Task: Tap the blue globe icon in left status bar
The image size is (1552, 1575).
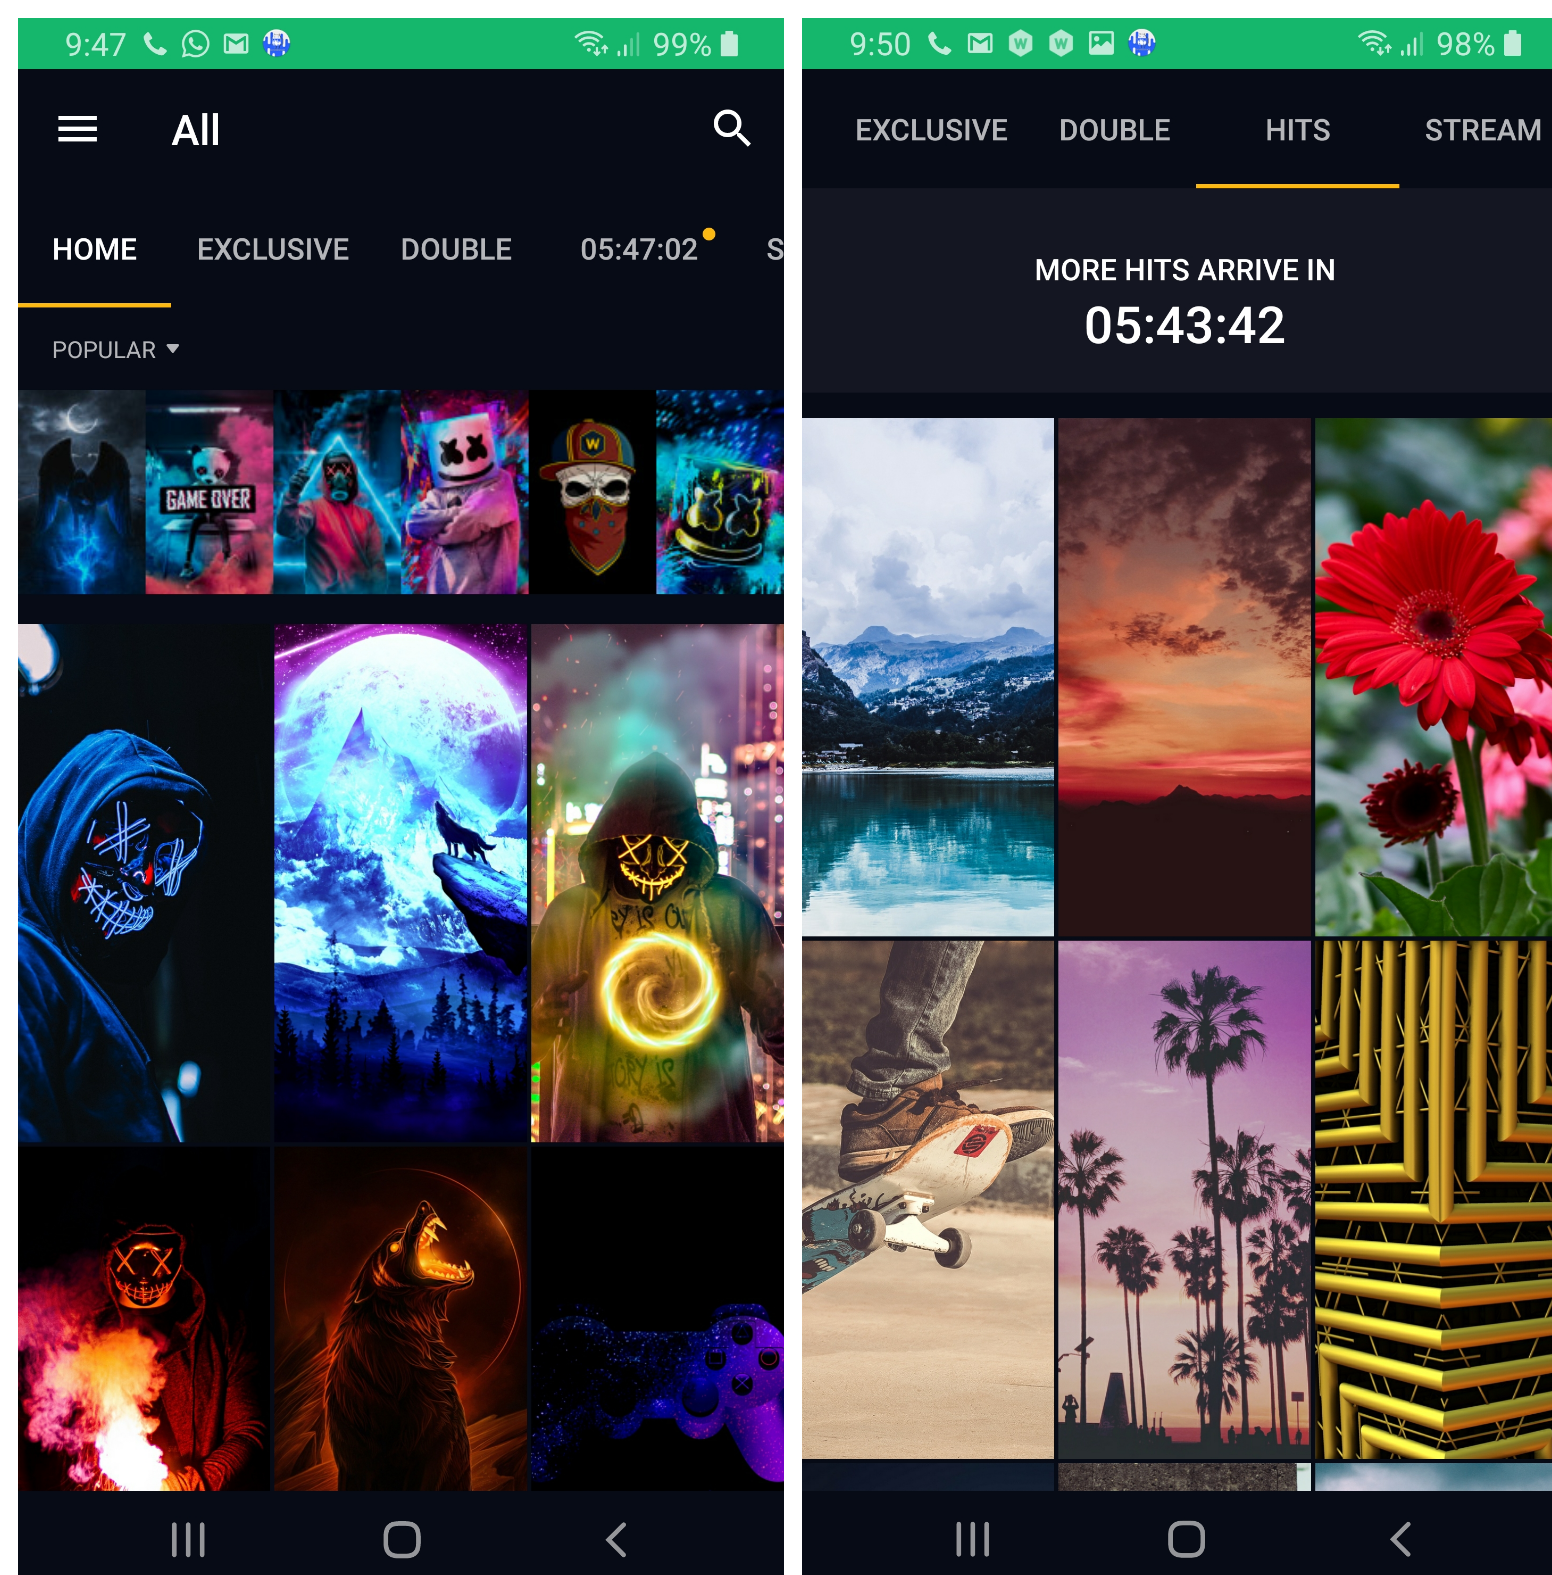Action: (x=276, y=43)
